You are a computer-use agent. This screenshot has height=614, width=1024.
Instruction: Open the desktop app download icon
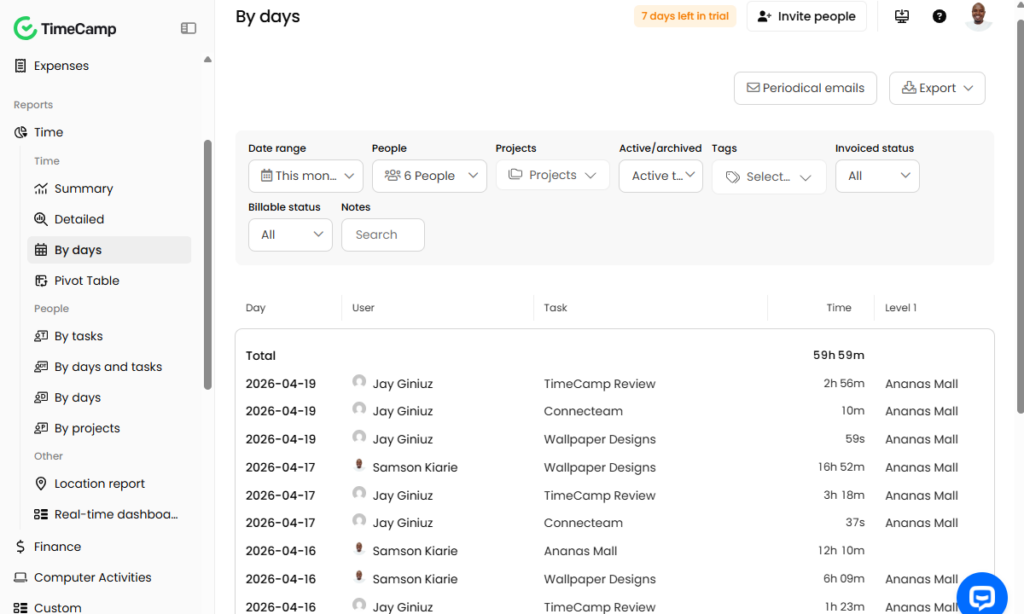point(902,16)
